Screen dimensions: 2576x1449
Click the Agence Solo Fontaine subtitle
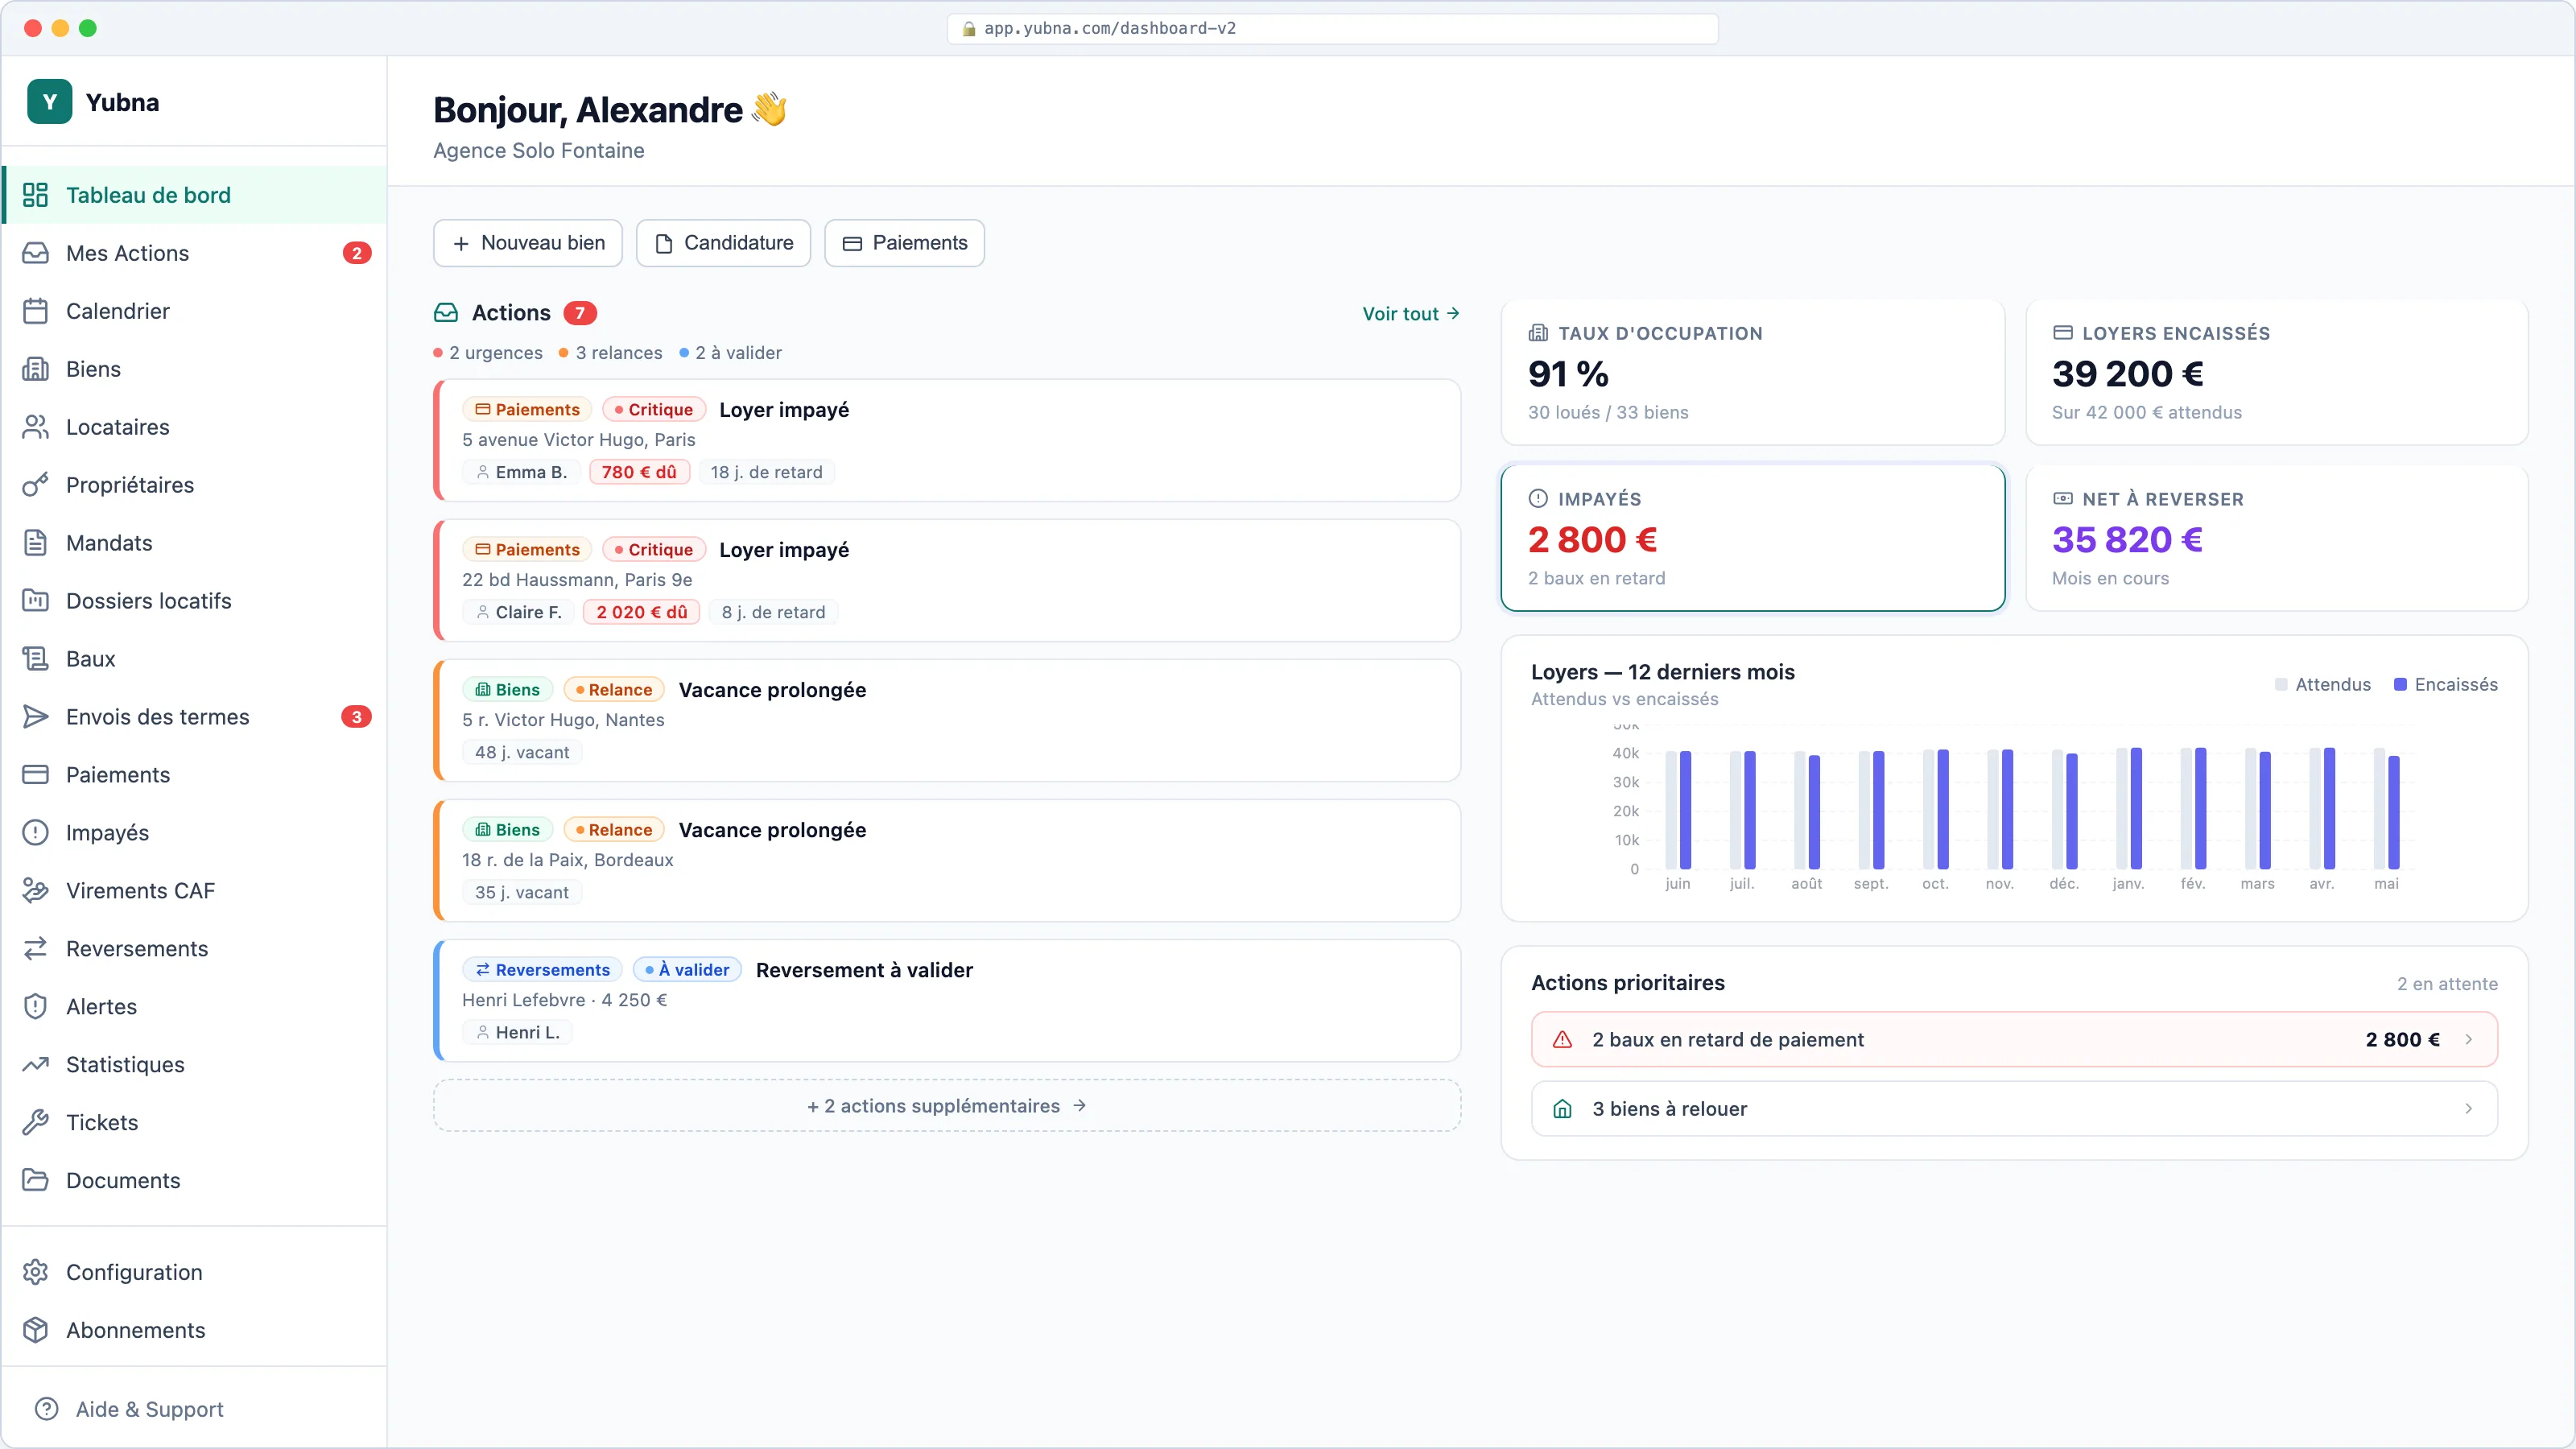click(538, 151)
